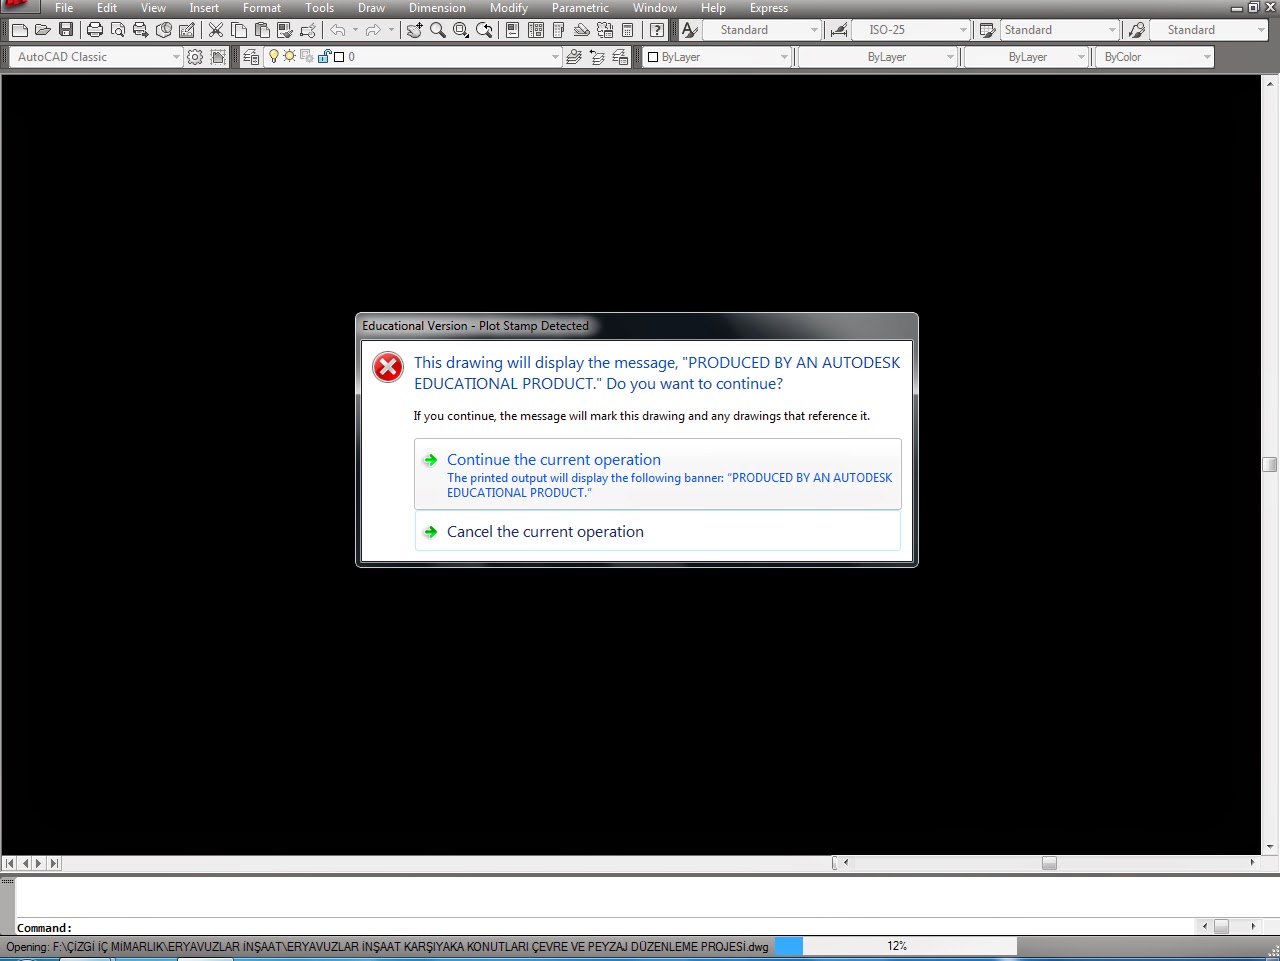Jump to last layout tab arrow
Screen dimensions: 1280x961
pos(54,863)
